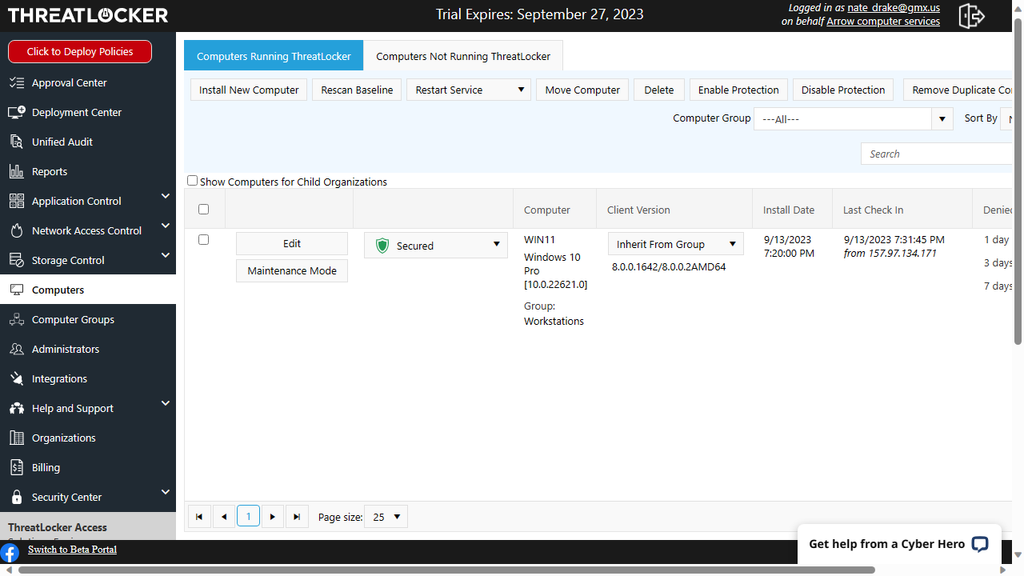Click the Billing icon in the sidebar
Screen dimensions: 1024x576
[x=18, y=467]
